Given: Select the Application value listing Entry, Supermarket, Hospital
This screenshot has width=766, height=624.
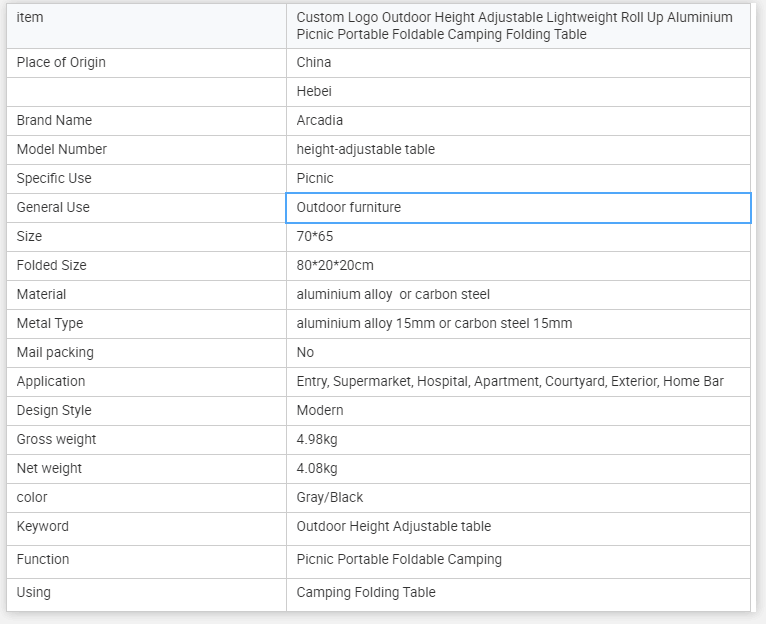Looking at the screenshot, I should point(510,381).
